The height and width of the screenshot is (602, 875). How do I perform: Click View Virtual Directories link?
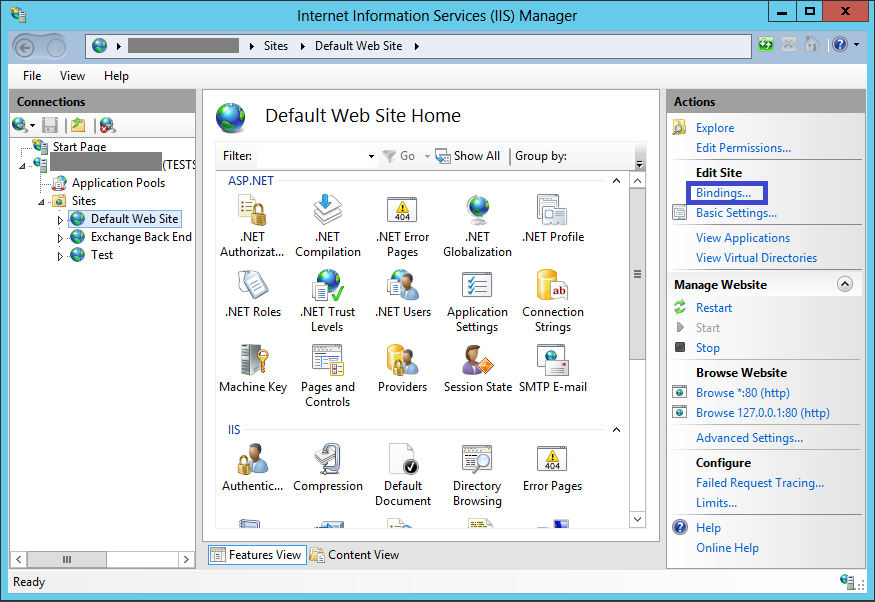coord(756,258)
